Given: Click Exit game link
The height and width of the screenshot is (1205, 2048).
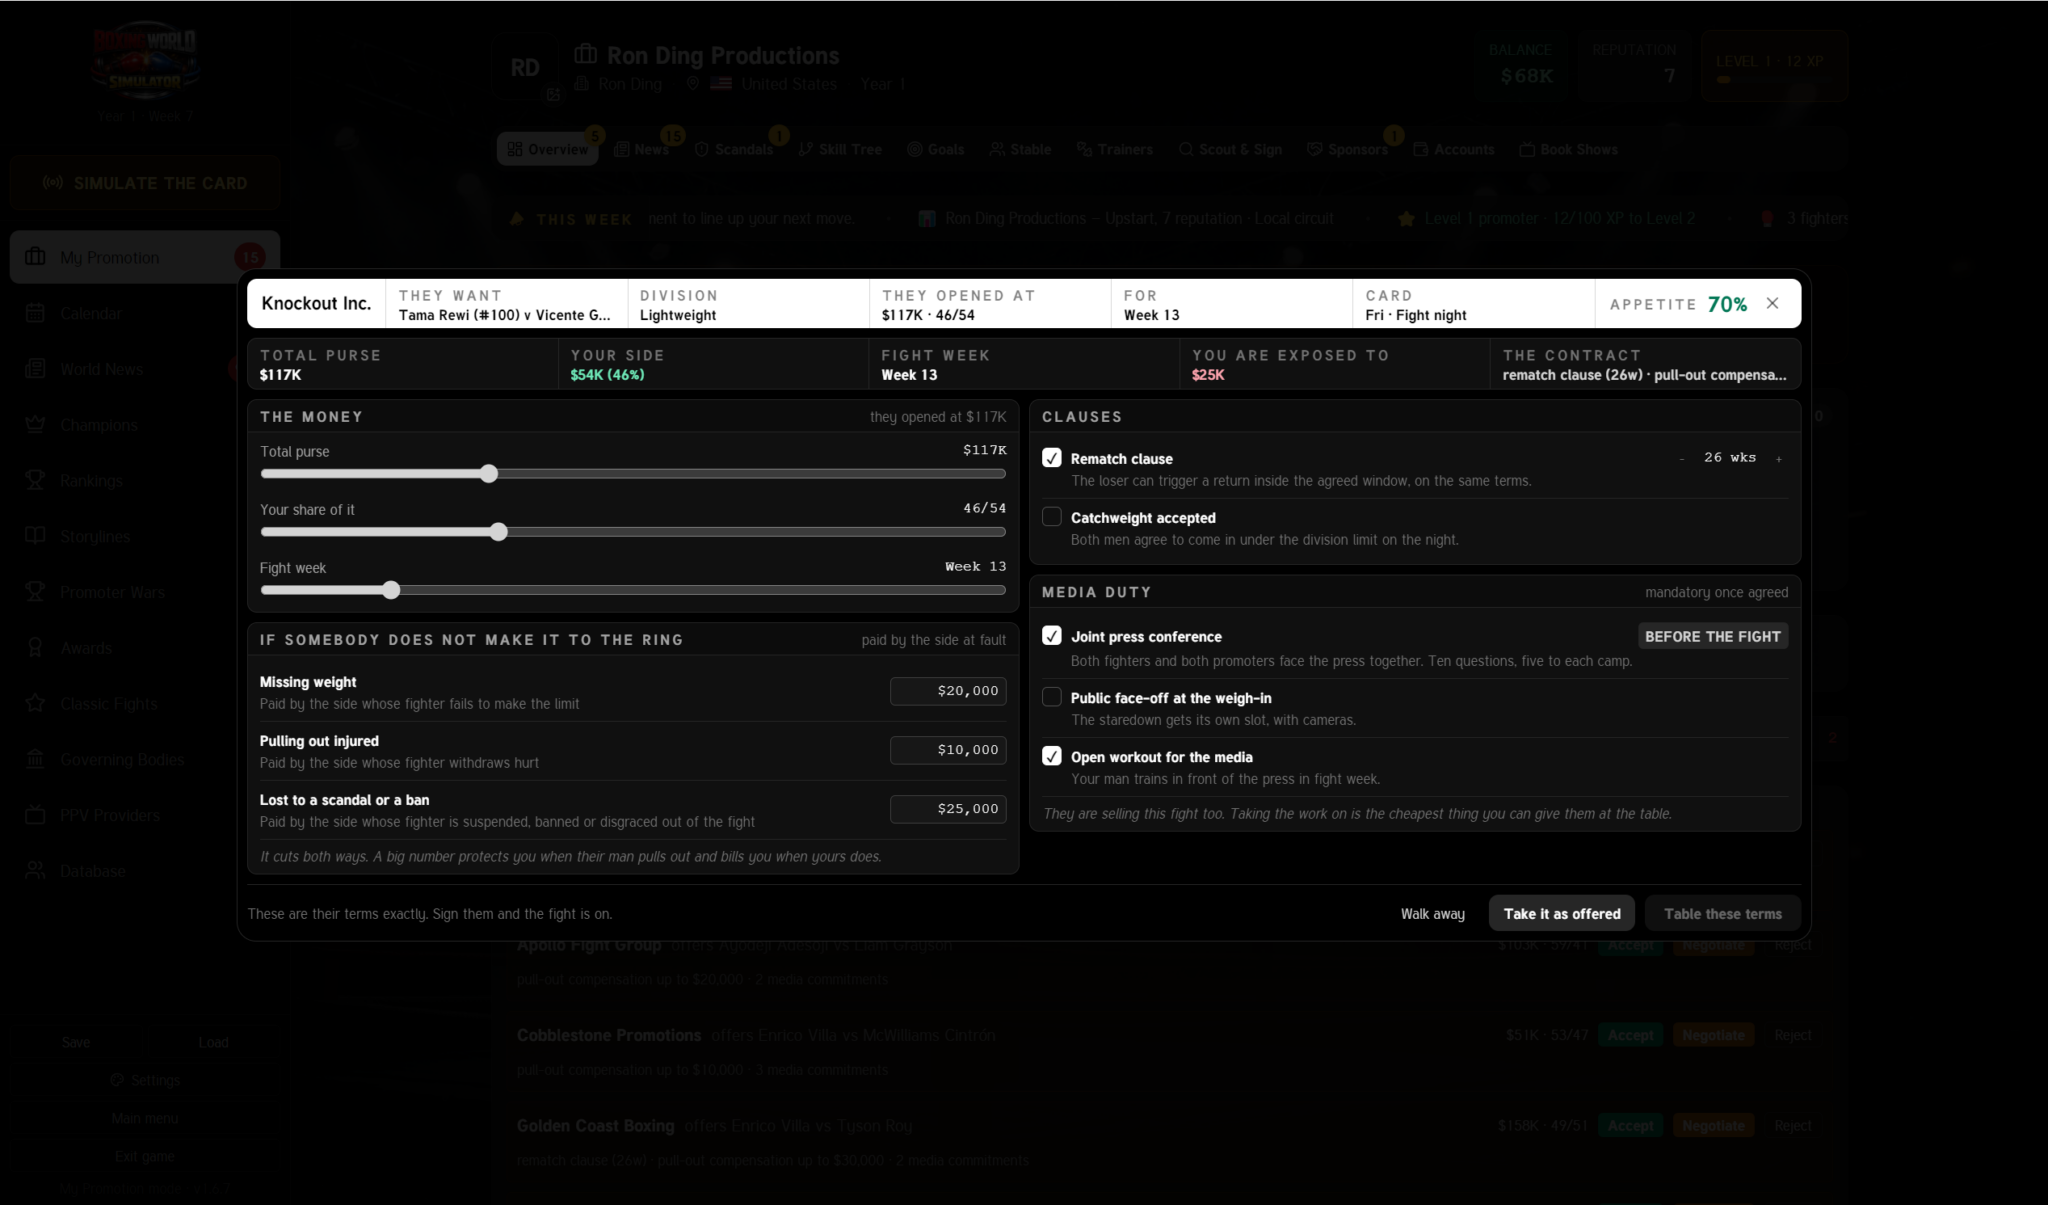Looking at the screenshot, I should [145, 1156].
